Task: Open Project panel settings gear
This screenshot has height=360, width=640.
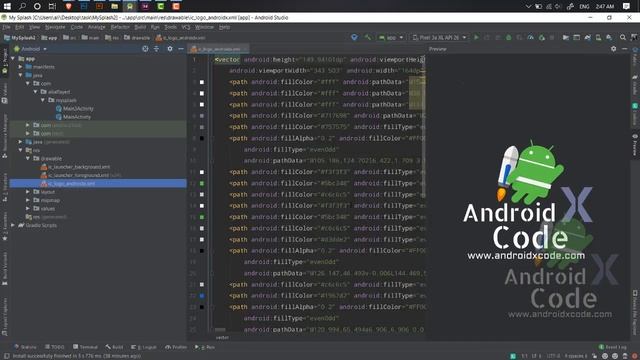Action: pos(170,49)
